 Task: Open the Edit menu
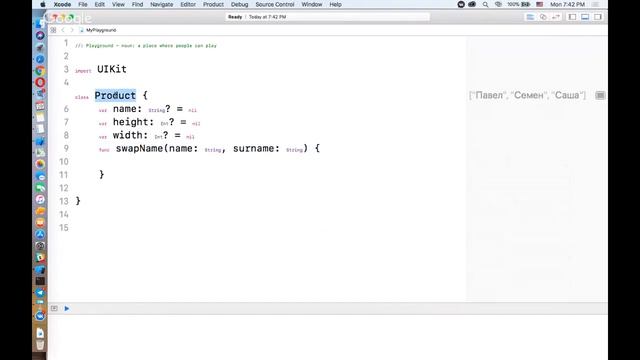[100, 4]
